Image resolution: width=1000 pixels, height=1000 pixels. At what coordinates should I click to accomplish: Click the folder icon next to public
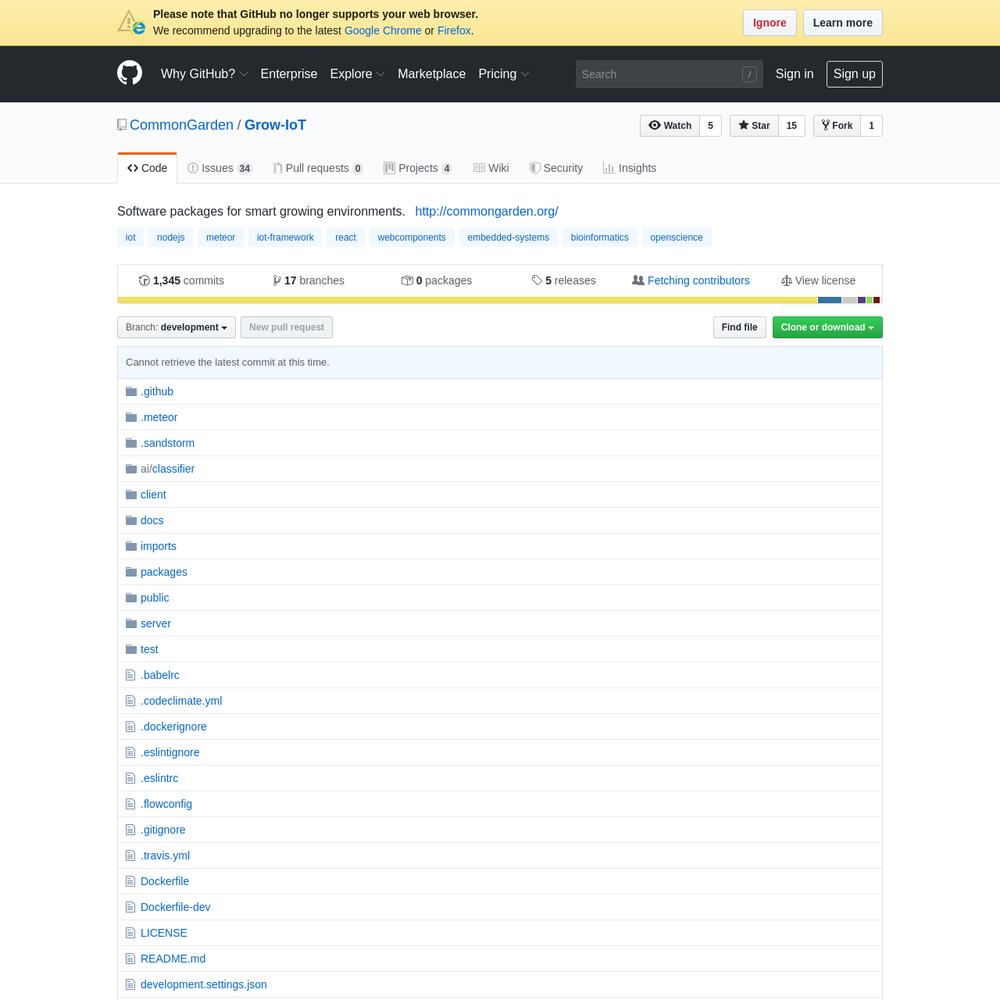tap(131, 598)
